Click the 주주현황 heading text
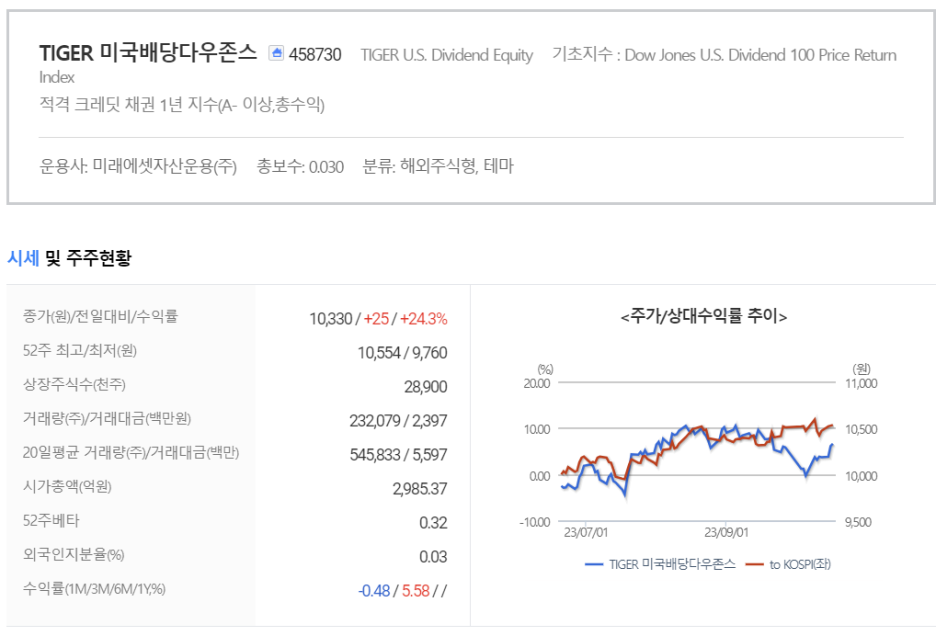 (x=98, y=259)
